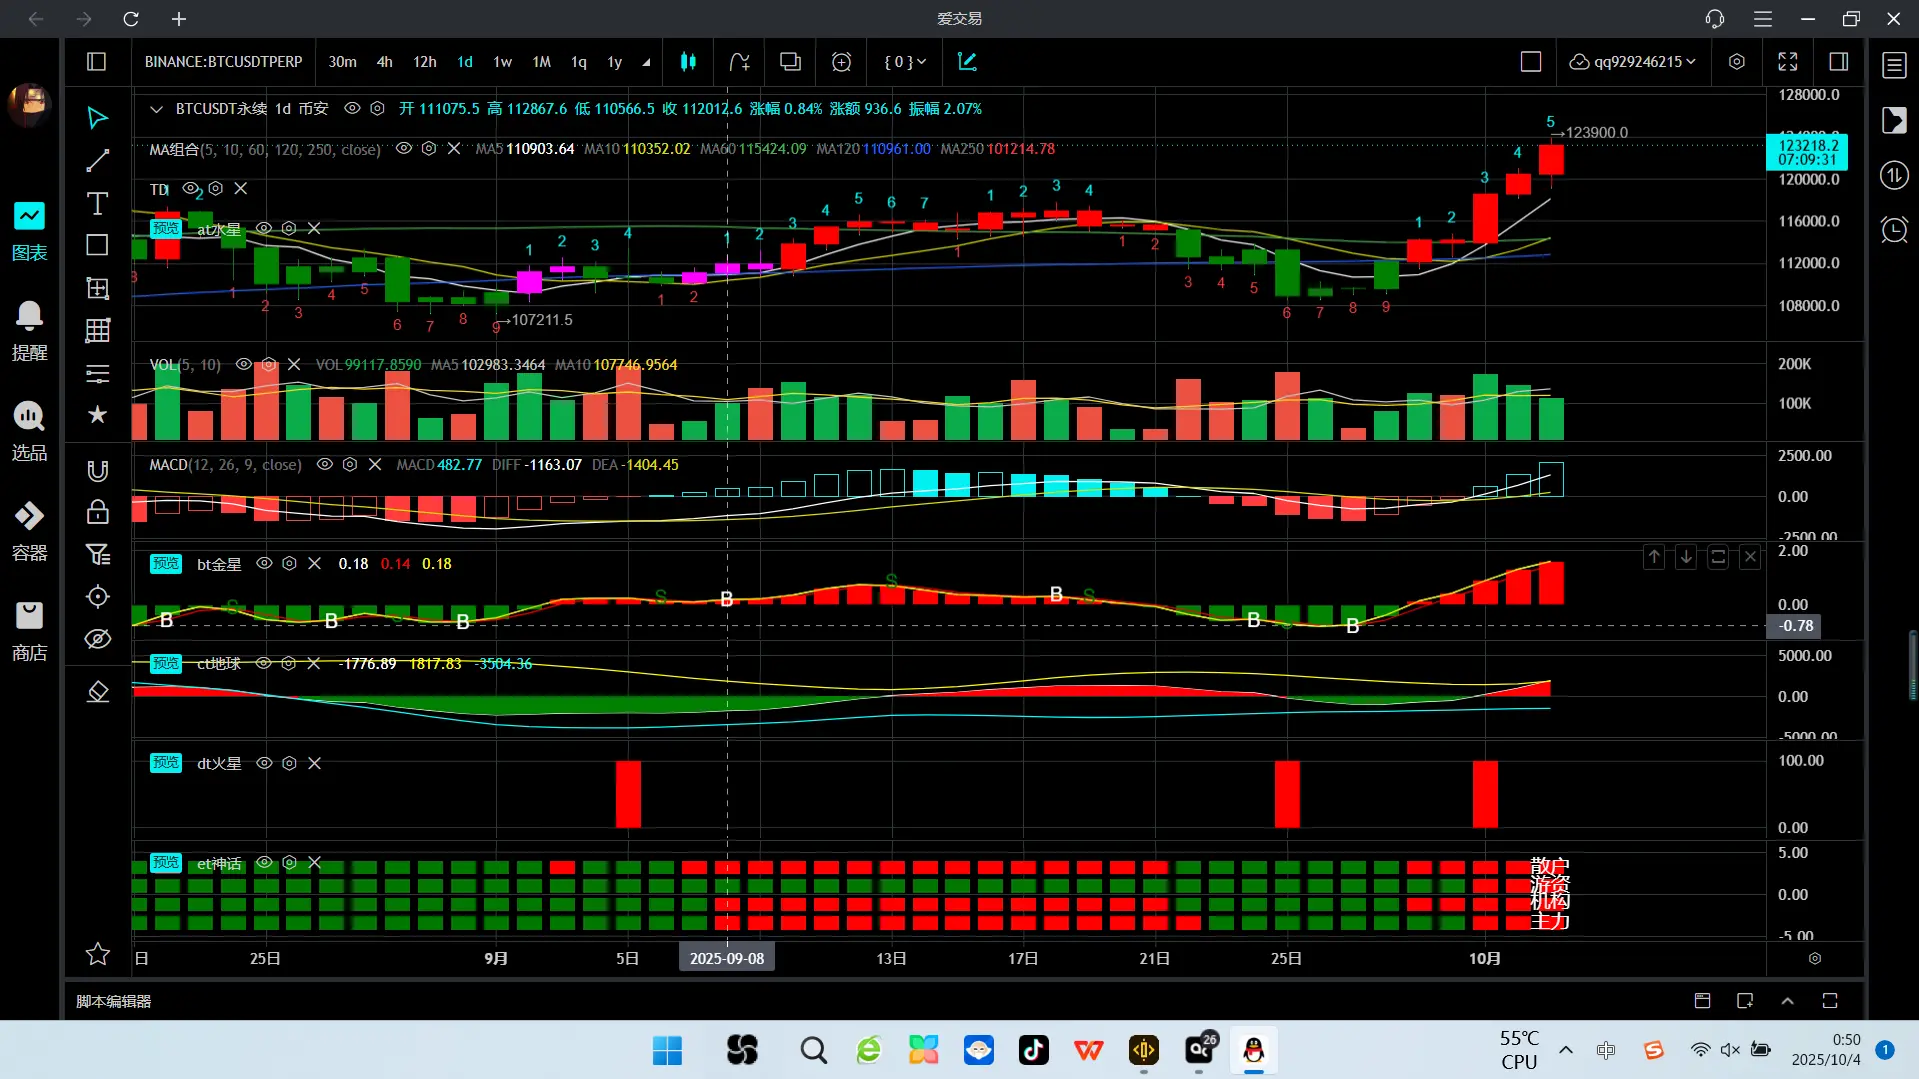Image resolution: width=1919 pixels, height=1079 pixels.
Task: Toggle visibility of MACD indicator
Action: pos(324,464)
